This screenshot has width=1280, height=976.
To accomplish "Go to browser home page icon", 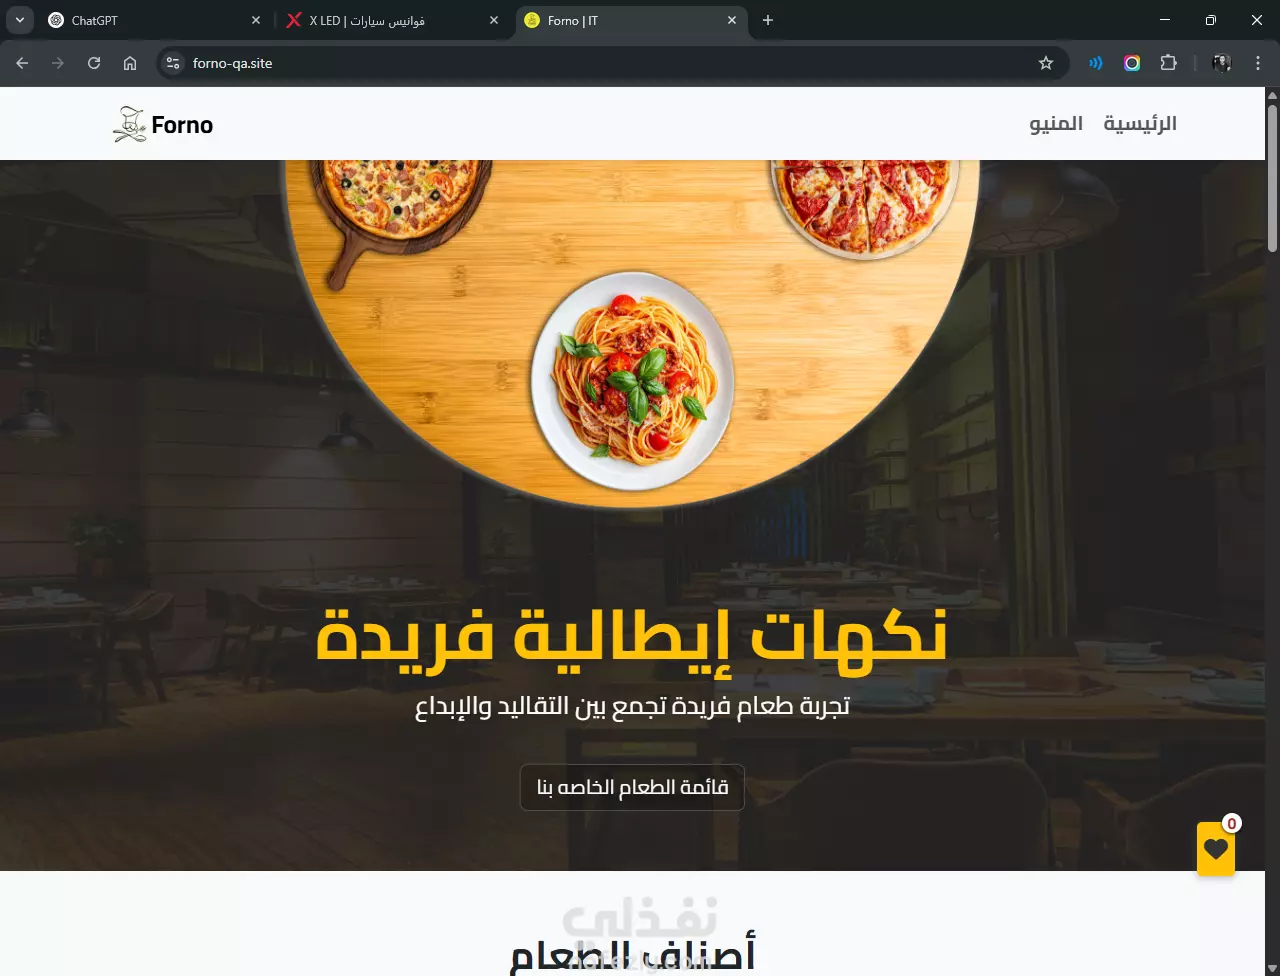I will tap(130, 63).
